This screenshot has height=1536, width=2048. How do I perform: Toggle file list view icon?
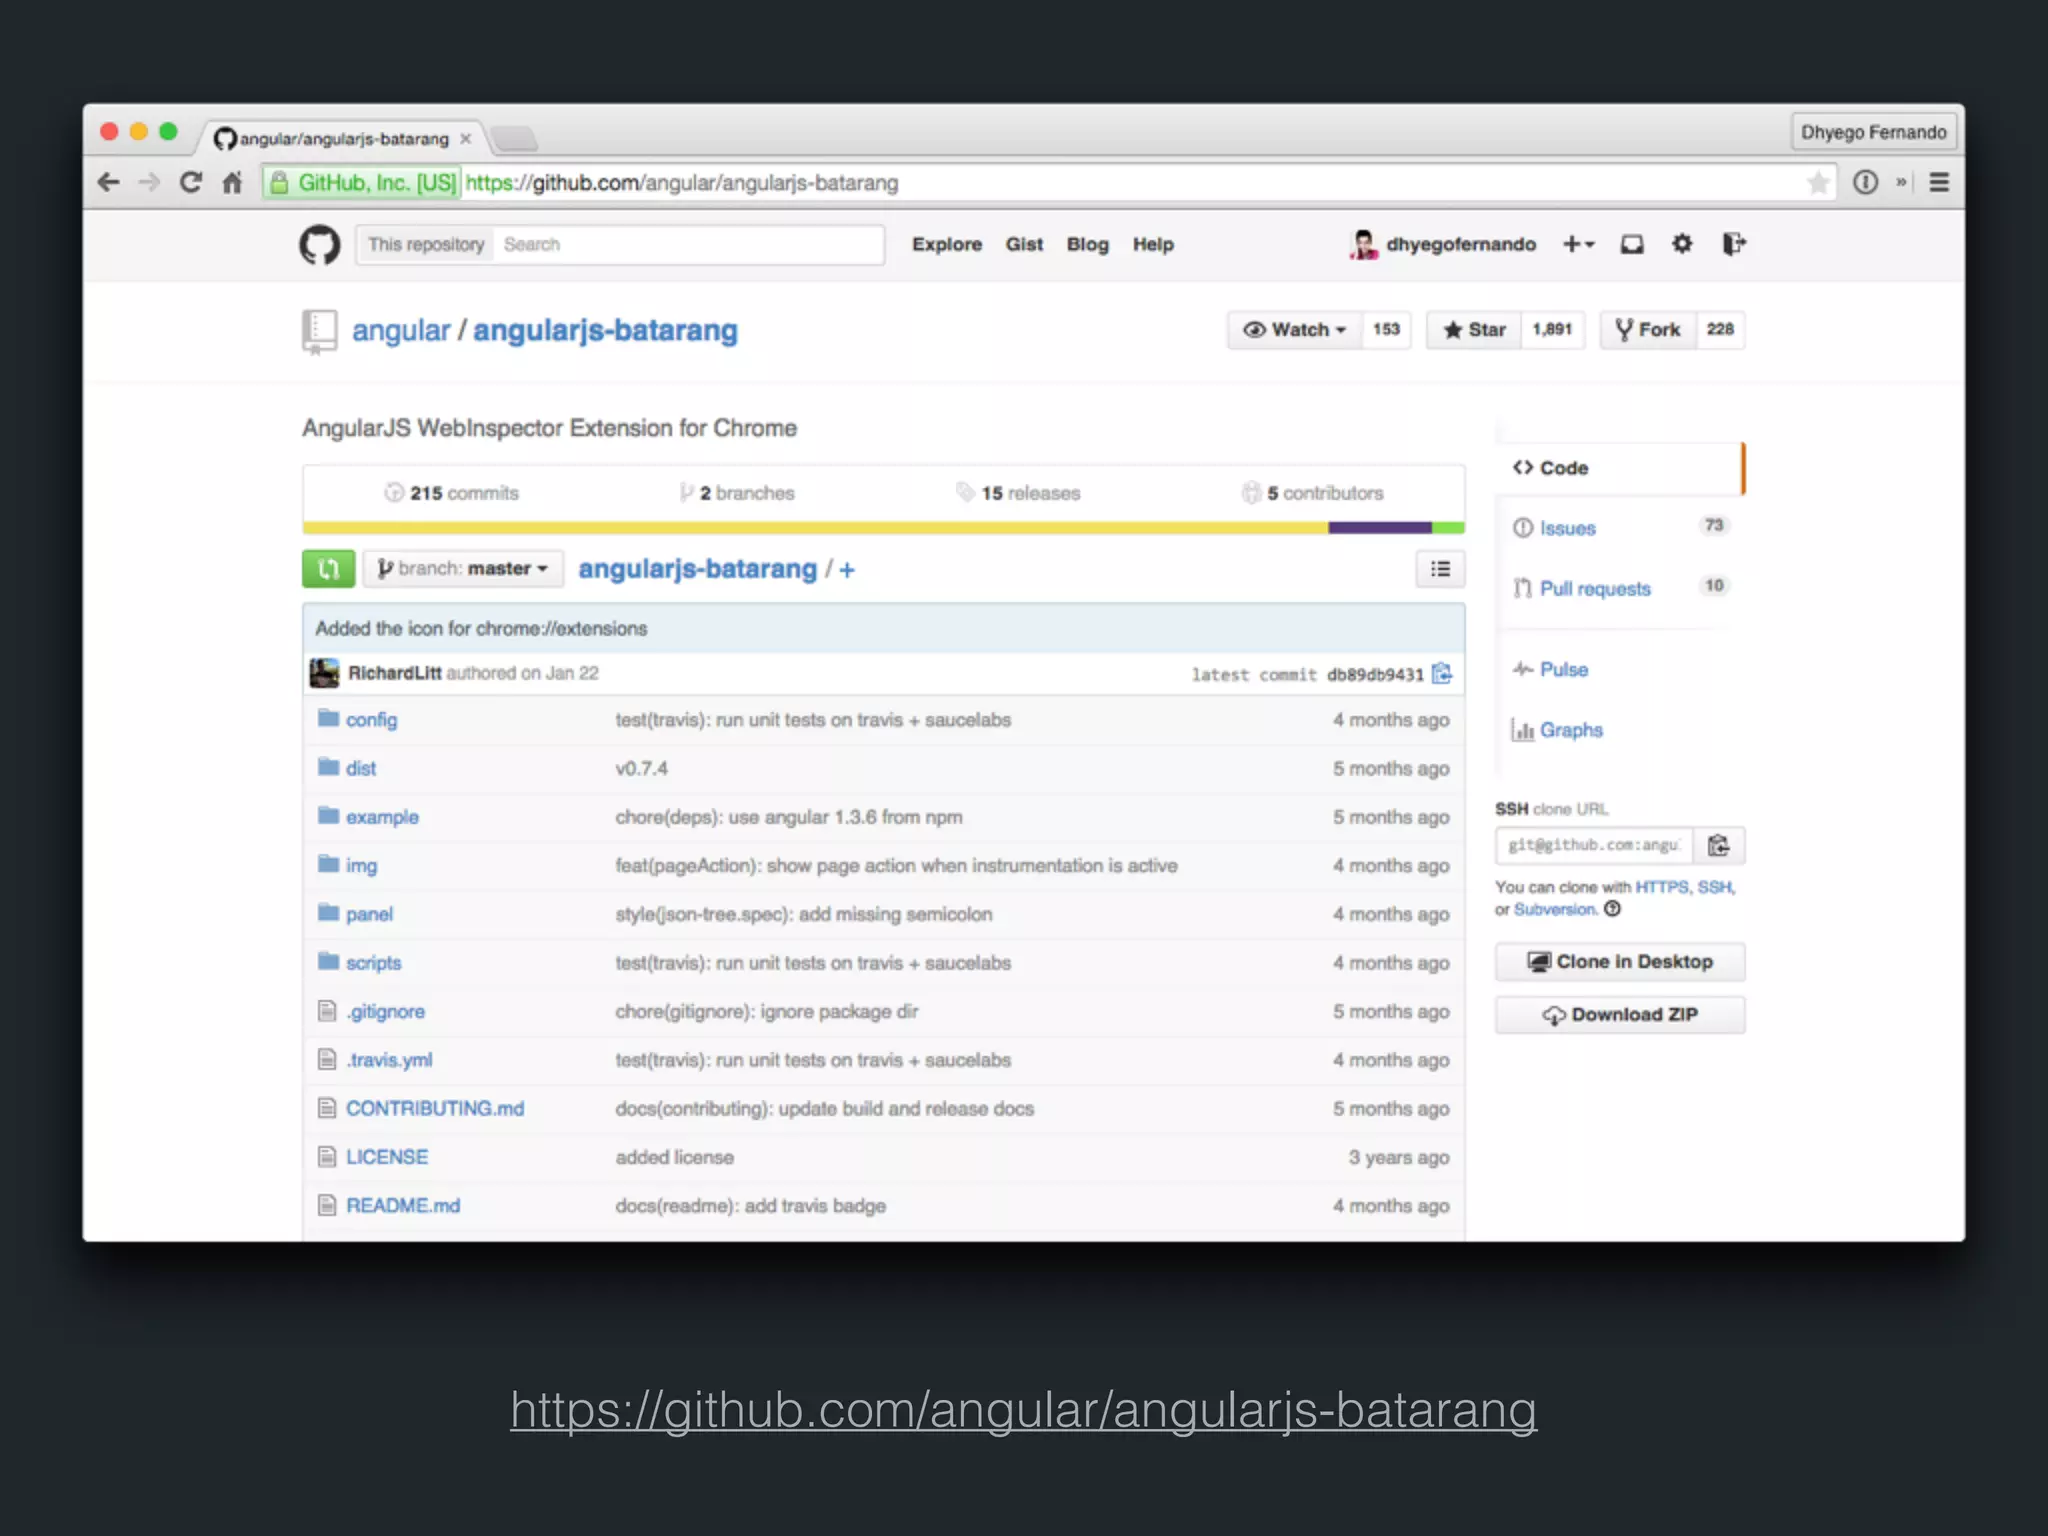(1440, 569)
